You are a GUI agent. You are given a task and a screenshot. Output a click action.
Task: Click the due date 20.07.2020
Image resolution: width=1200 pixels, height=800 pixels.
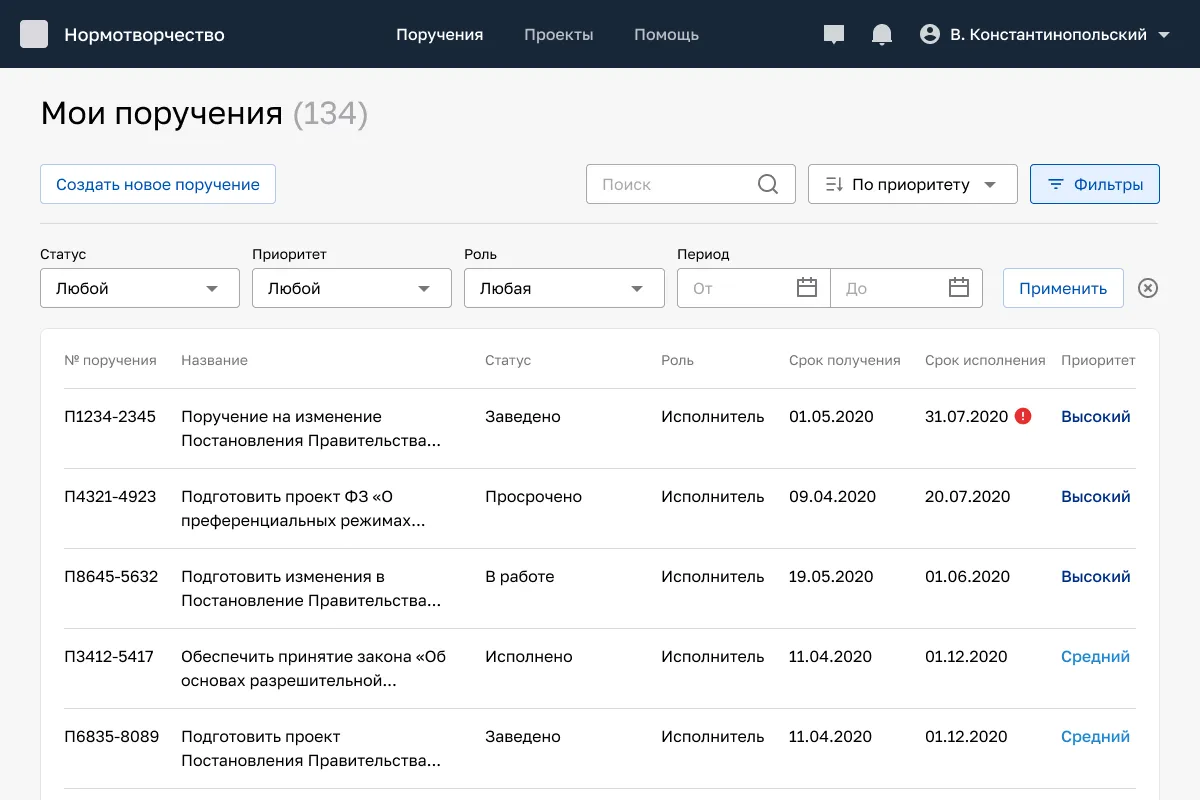tap(968, 496)
